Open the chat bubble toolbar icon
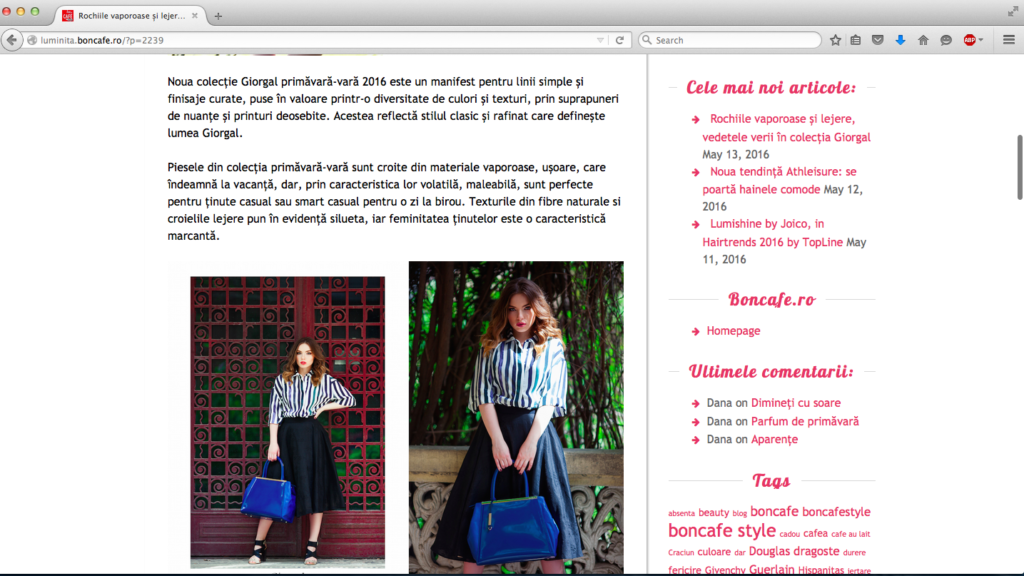Image resolution: width=1024 pixels, height=576 pixels. pos(946,40)
